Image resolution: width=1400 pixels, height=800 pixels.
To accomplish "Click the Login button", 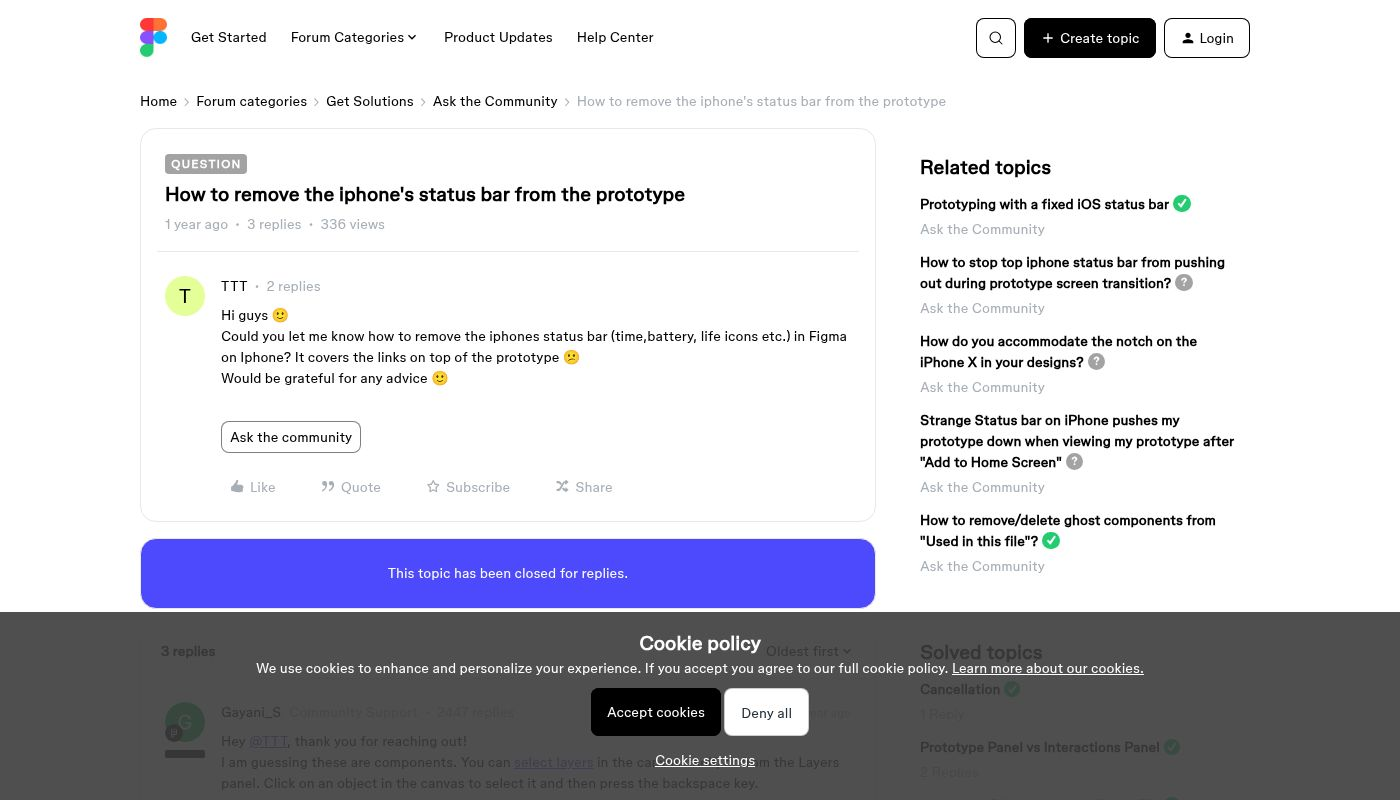I will point(1207,38).
